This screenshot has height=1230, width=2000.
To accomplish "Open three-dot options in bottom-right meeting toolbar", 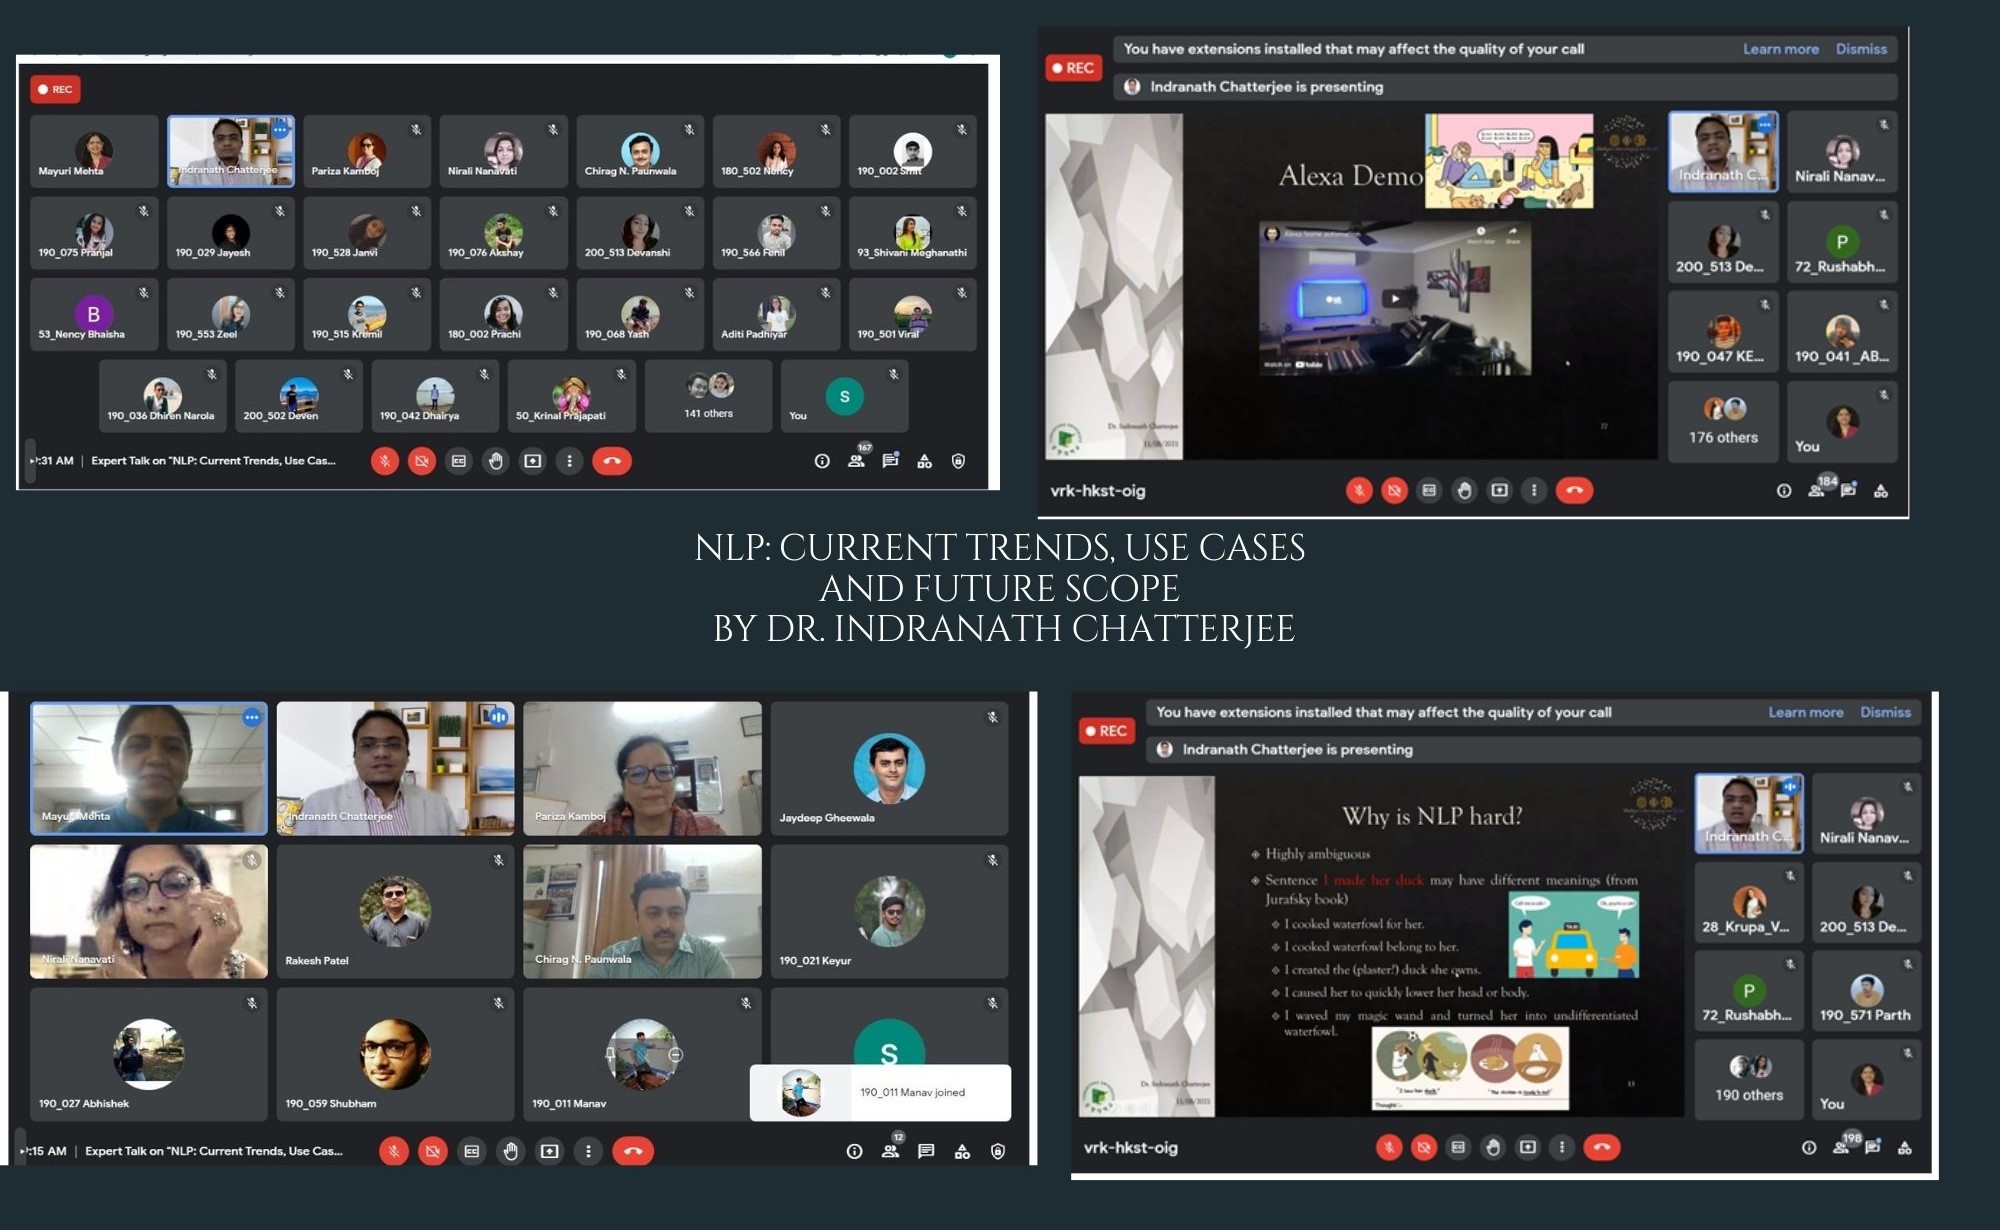I will point(1562,1148).
